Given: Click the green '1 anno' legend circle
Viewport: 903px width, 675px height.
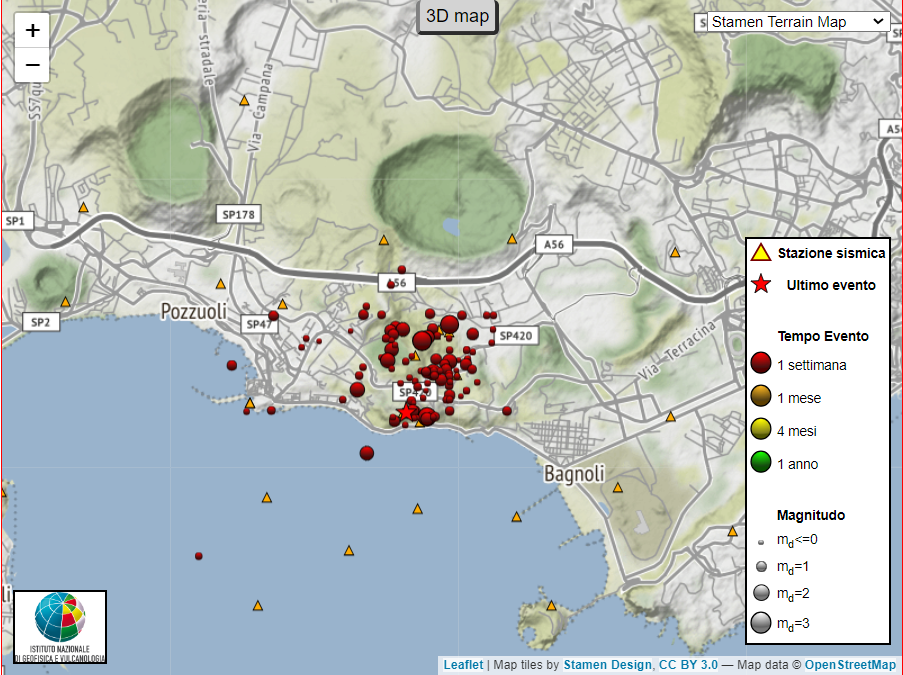Looking at the screenshot, I should coord(761,463).
